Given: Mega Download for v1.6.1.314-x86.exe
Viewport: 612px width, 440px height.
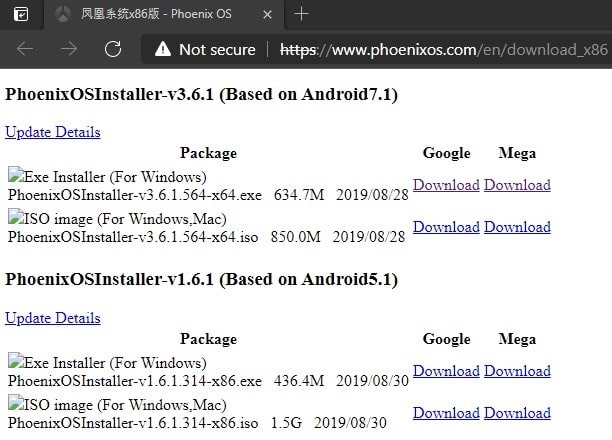Looking at the screenshot, I should [518, 371].
